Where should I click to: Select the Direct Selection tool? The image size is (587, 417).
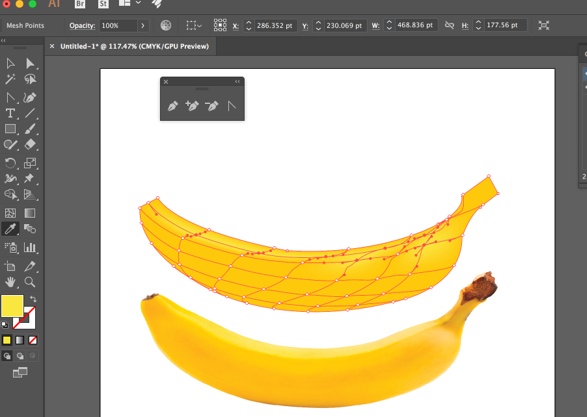30,63
